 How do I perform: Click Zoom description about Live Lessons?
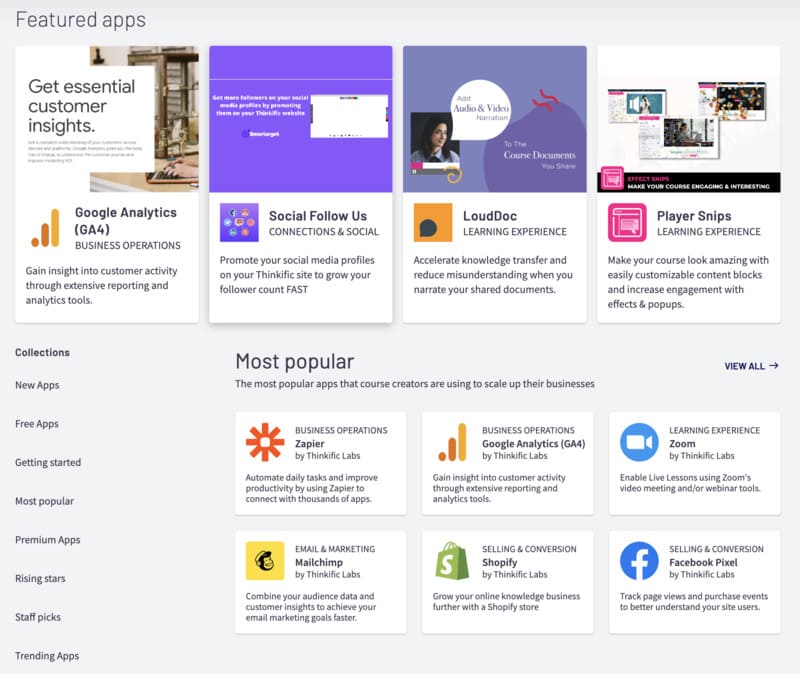click(690, 483)
